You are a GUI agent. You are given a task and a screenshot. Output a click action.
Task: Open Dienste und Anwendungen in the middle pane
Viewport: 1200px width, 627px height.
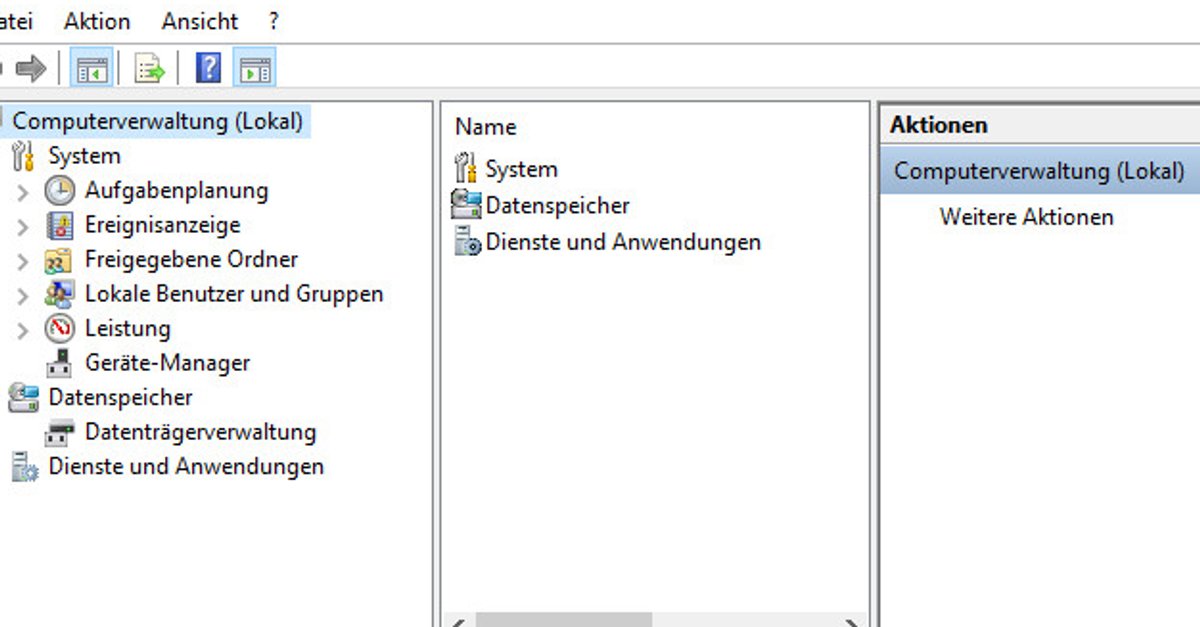pos(622,242)
